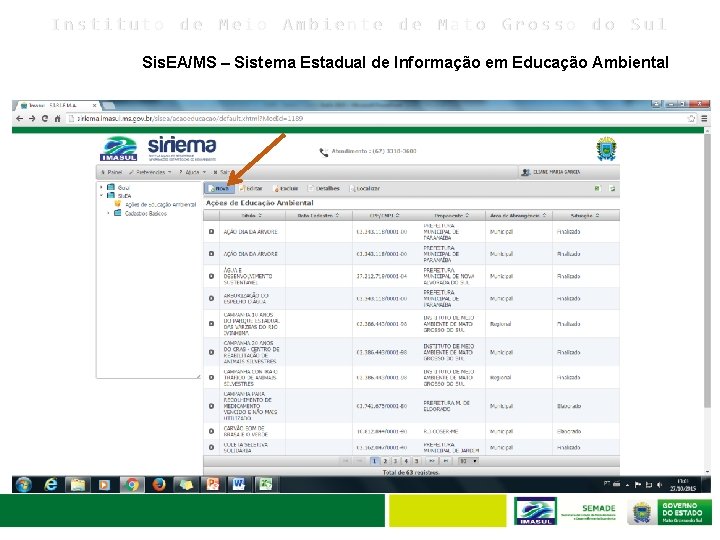The image size is (720, 540).
Task: Click the Novo toolbar button
Action: [x=219, y=188]
